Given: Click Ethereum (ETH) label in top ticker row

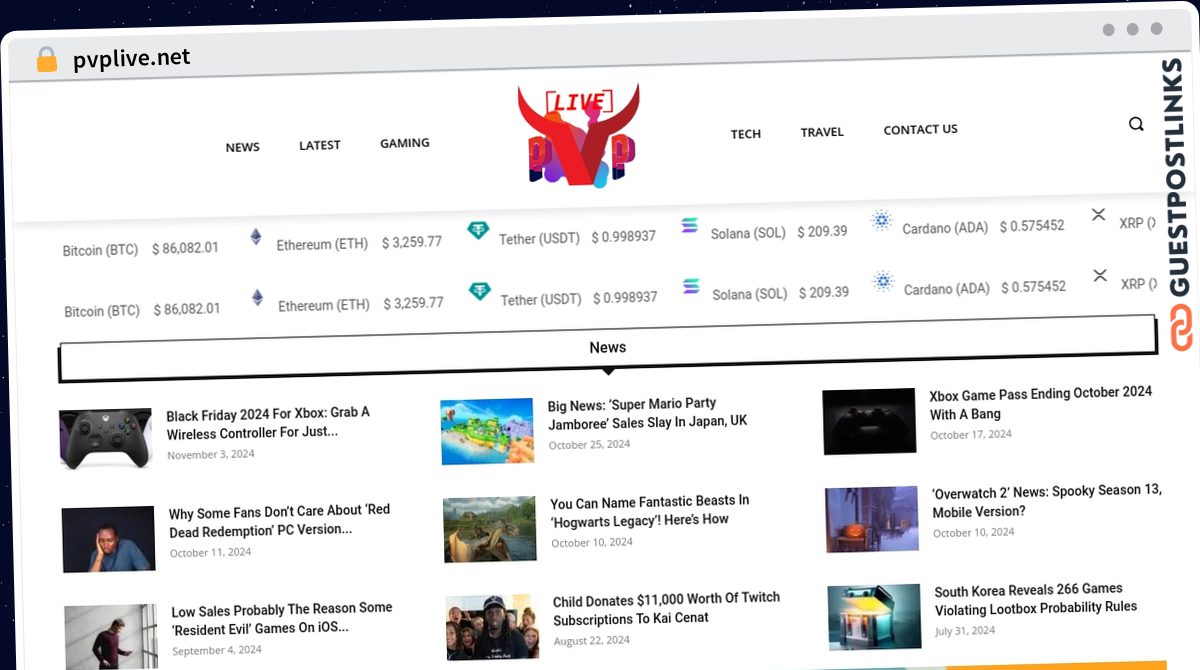Looking at the screenshot, I should 322,244.
